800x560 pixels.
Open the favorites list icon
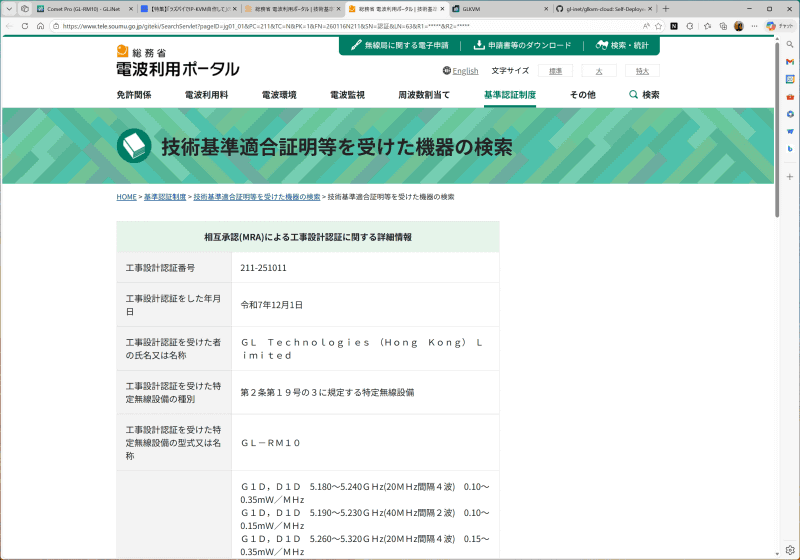click(707, 26)
